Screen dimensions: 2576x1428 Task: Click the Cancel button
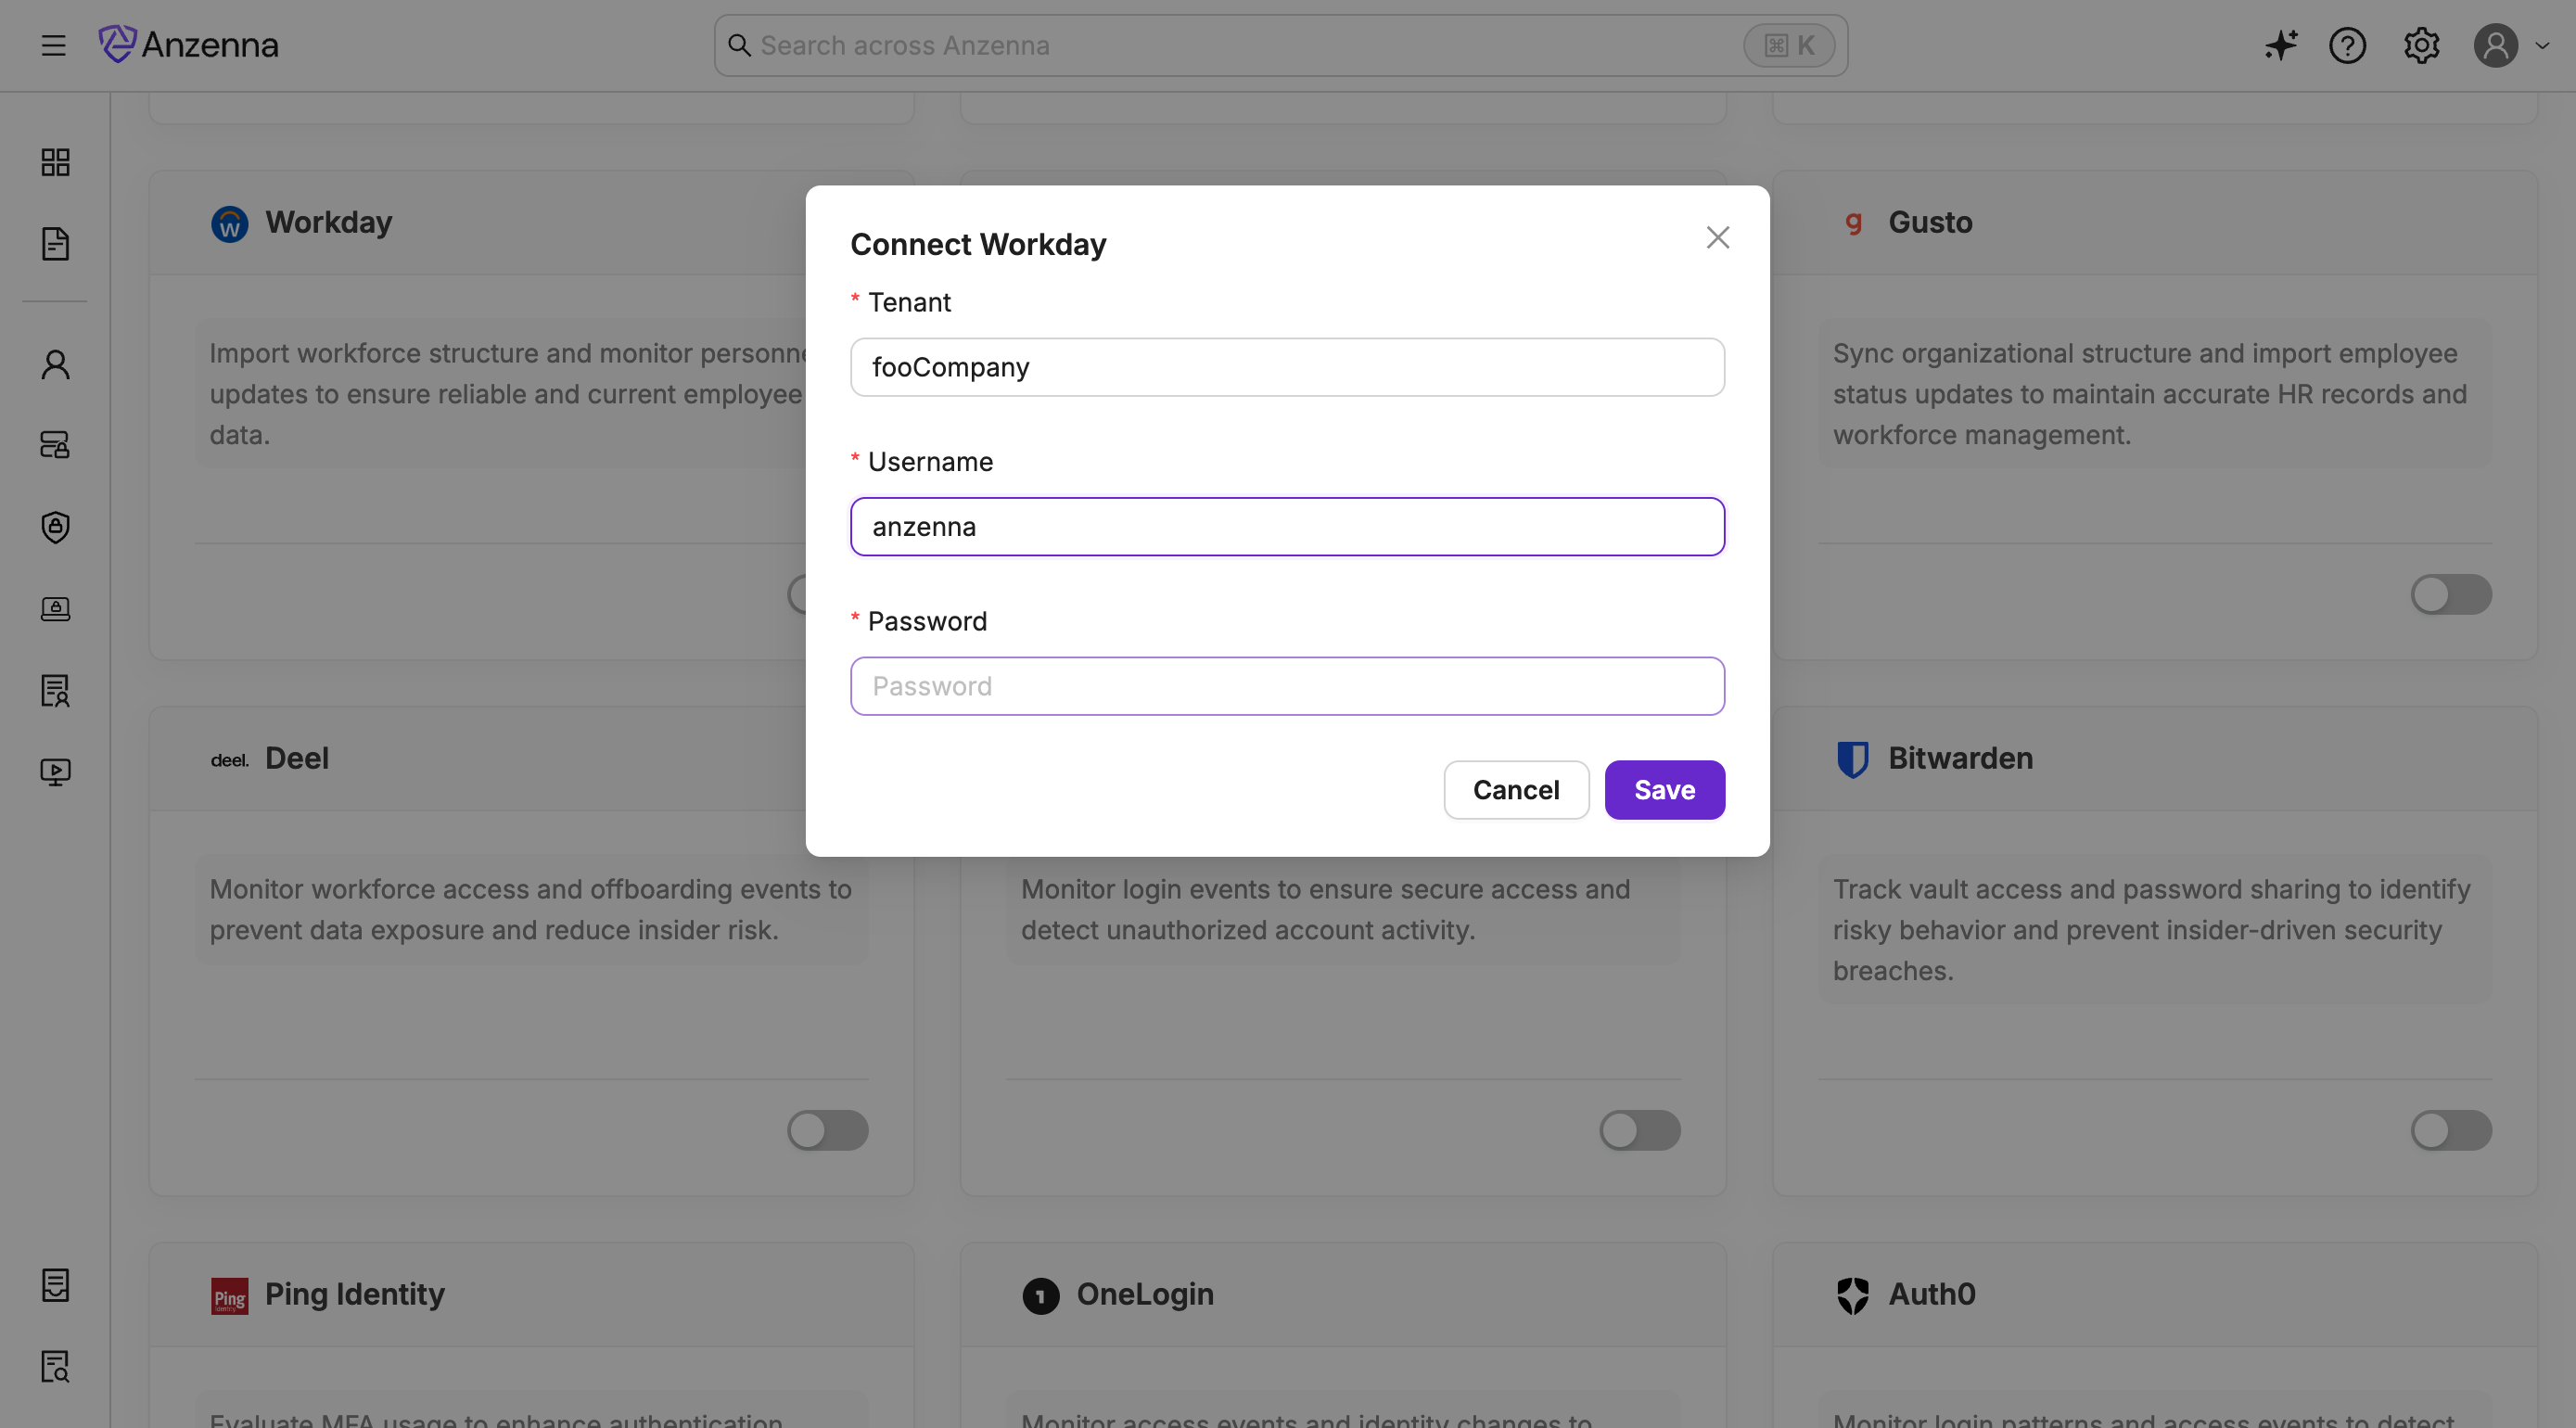coord(1515,790)
